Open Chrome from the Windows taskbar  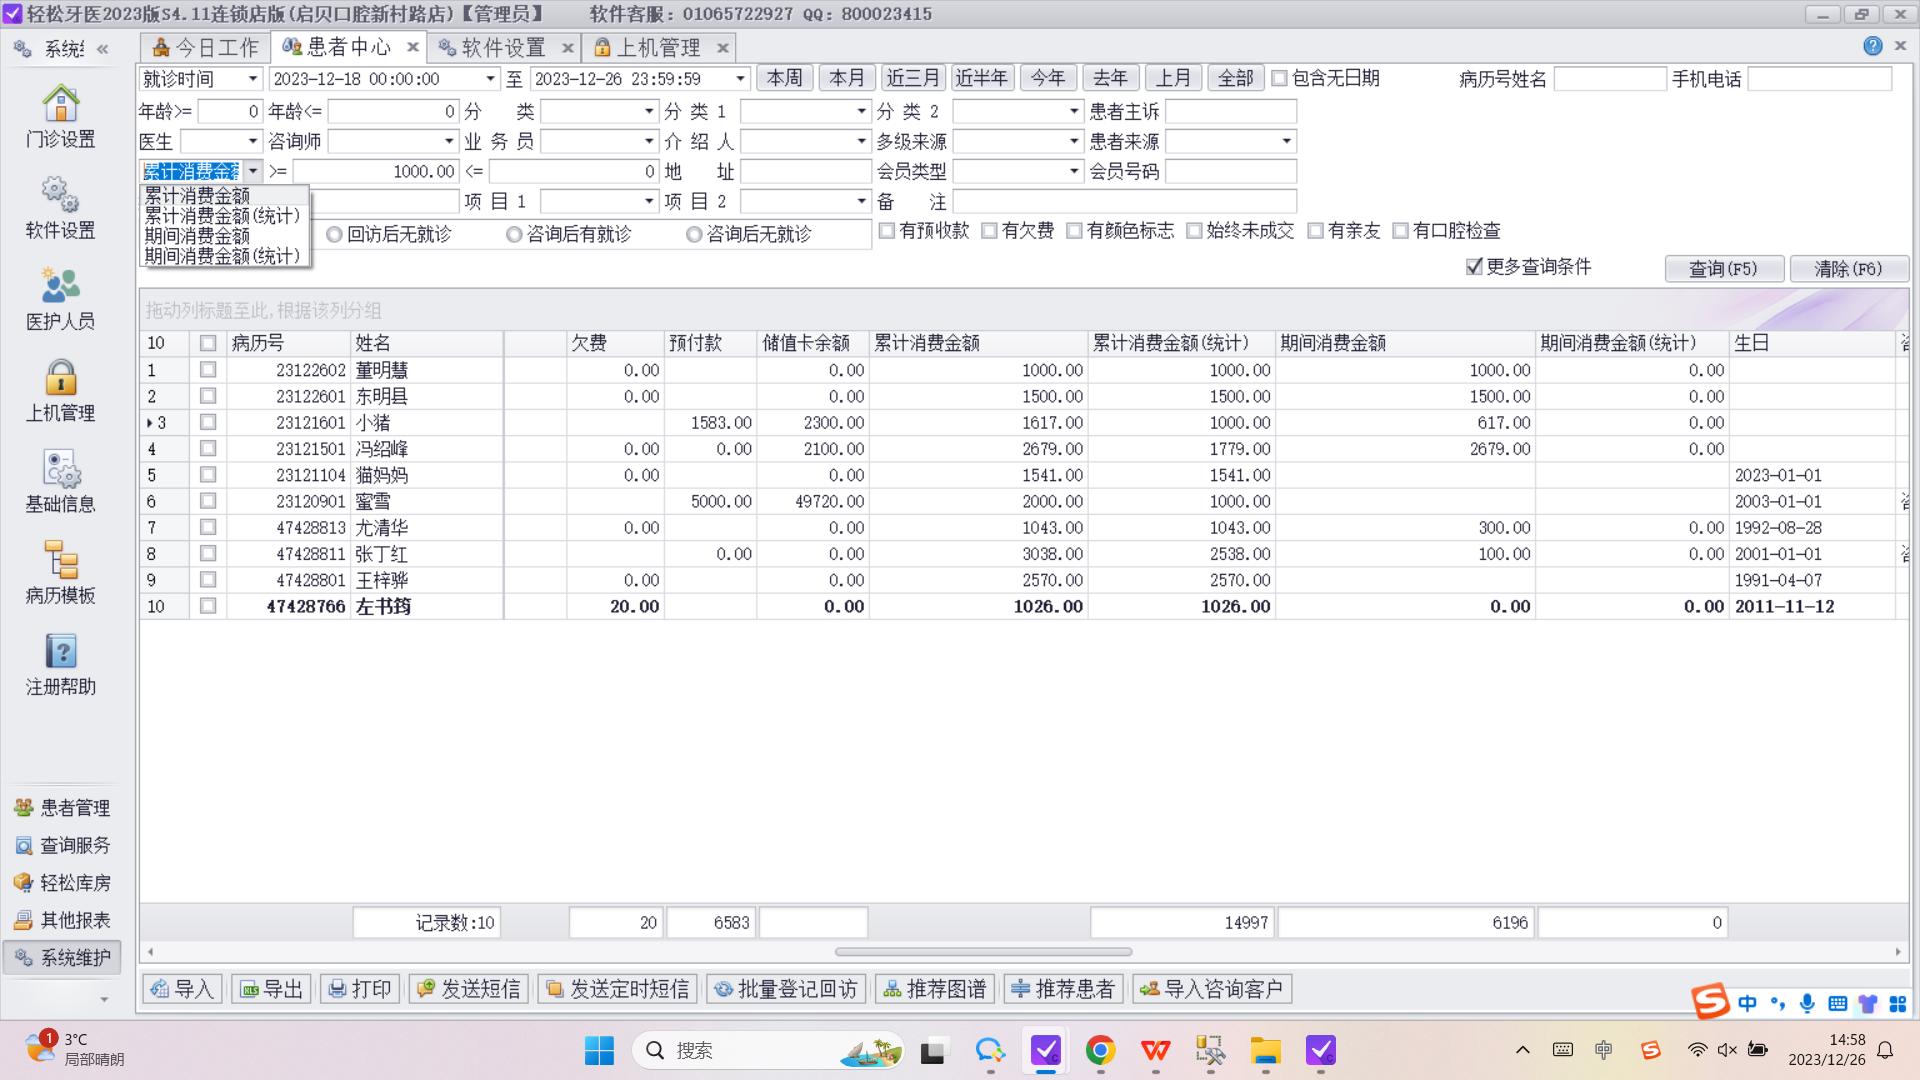(x=1100, y=1050)
